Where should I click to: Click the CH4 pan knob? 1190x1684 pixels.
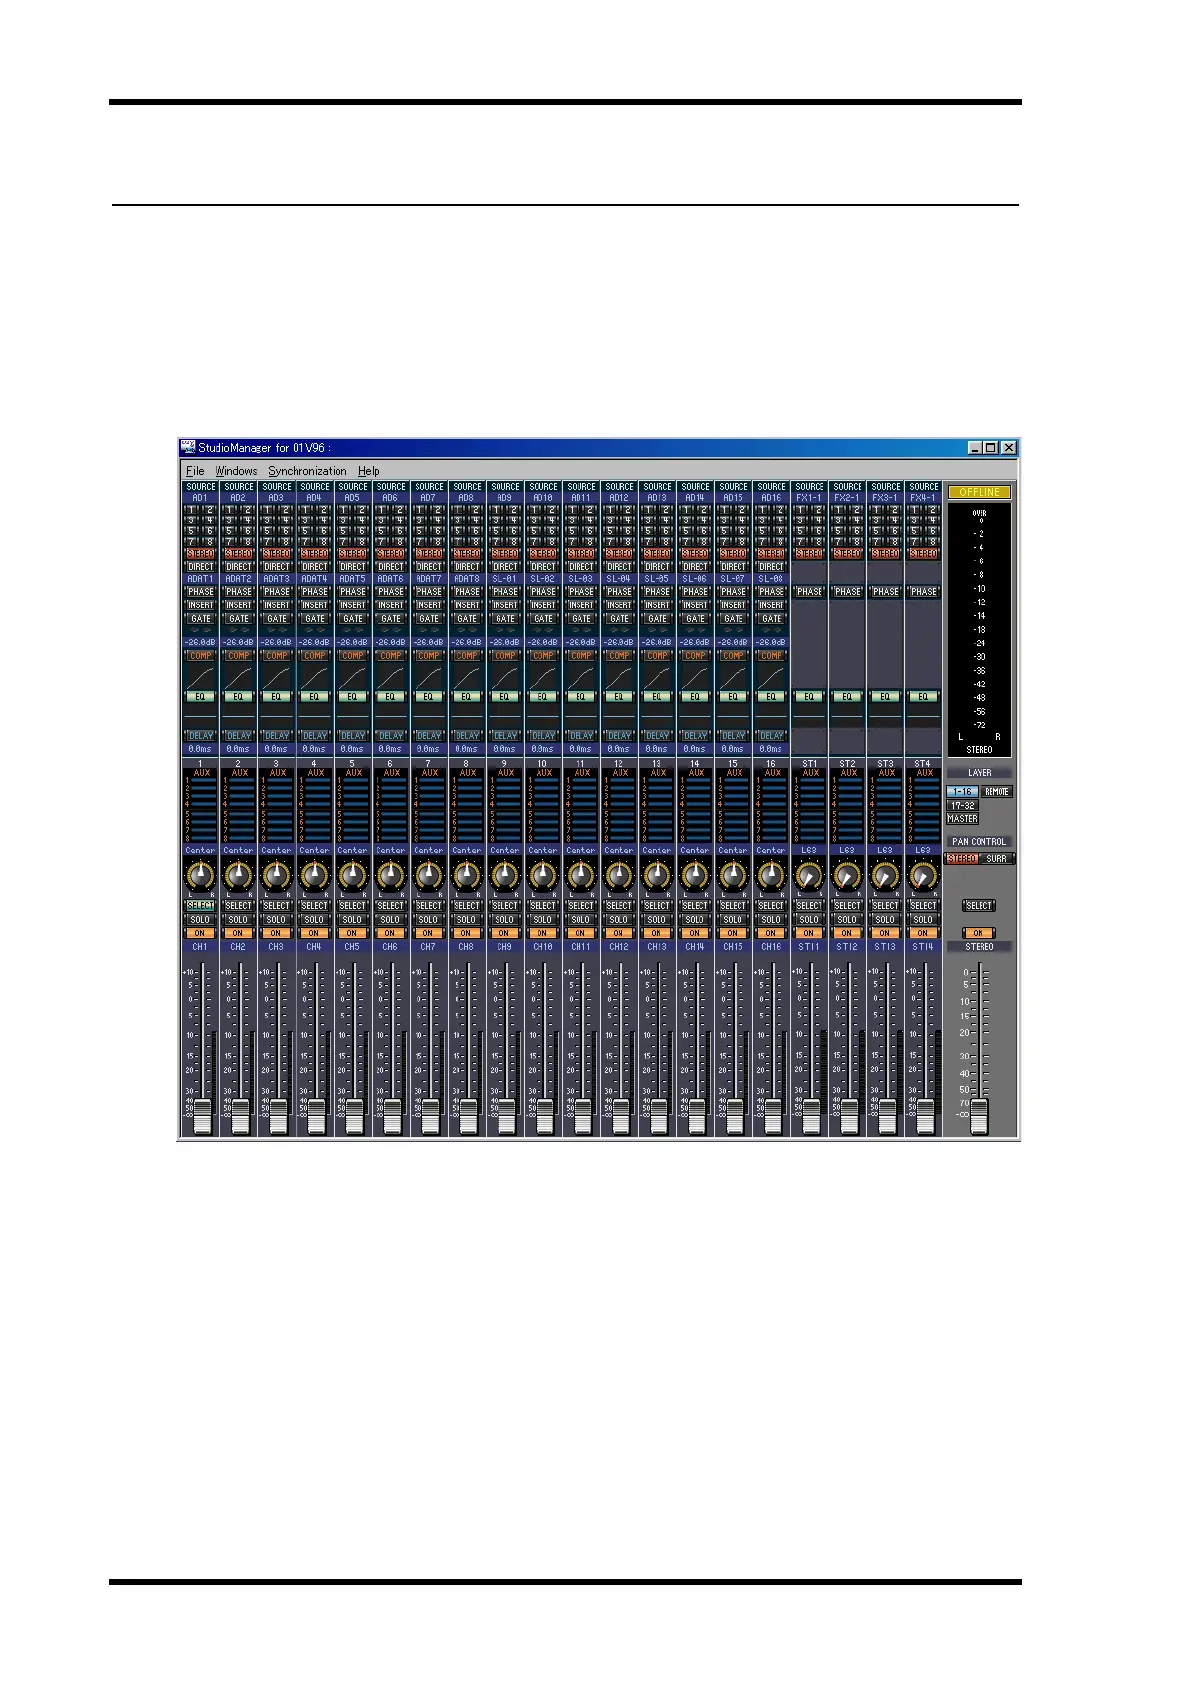click(314, 875)
